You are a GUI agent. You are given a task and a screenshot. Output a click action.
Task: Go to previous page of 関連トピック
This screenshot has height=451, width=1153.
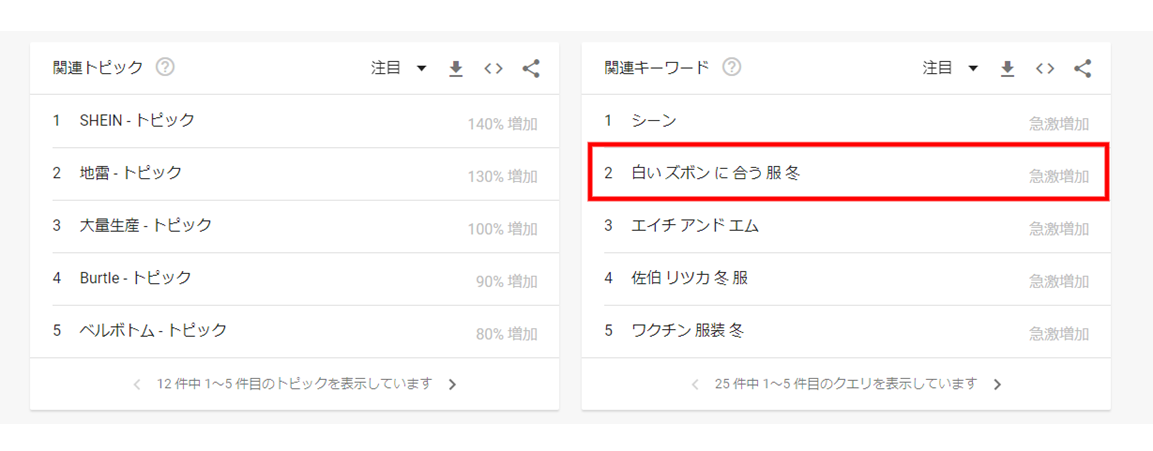pyautogui.click(x=137, y=384)
